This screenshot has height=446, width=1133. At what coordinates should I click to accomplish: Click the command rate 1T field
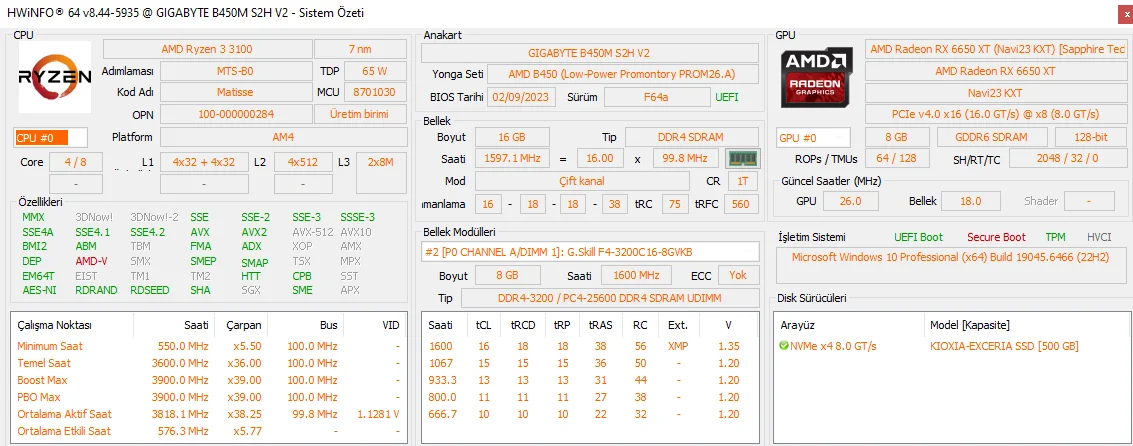pos(743,181)
